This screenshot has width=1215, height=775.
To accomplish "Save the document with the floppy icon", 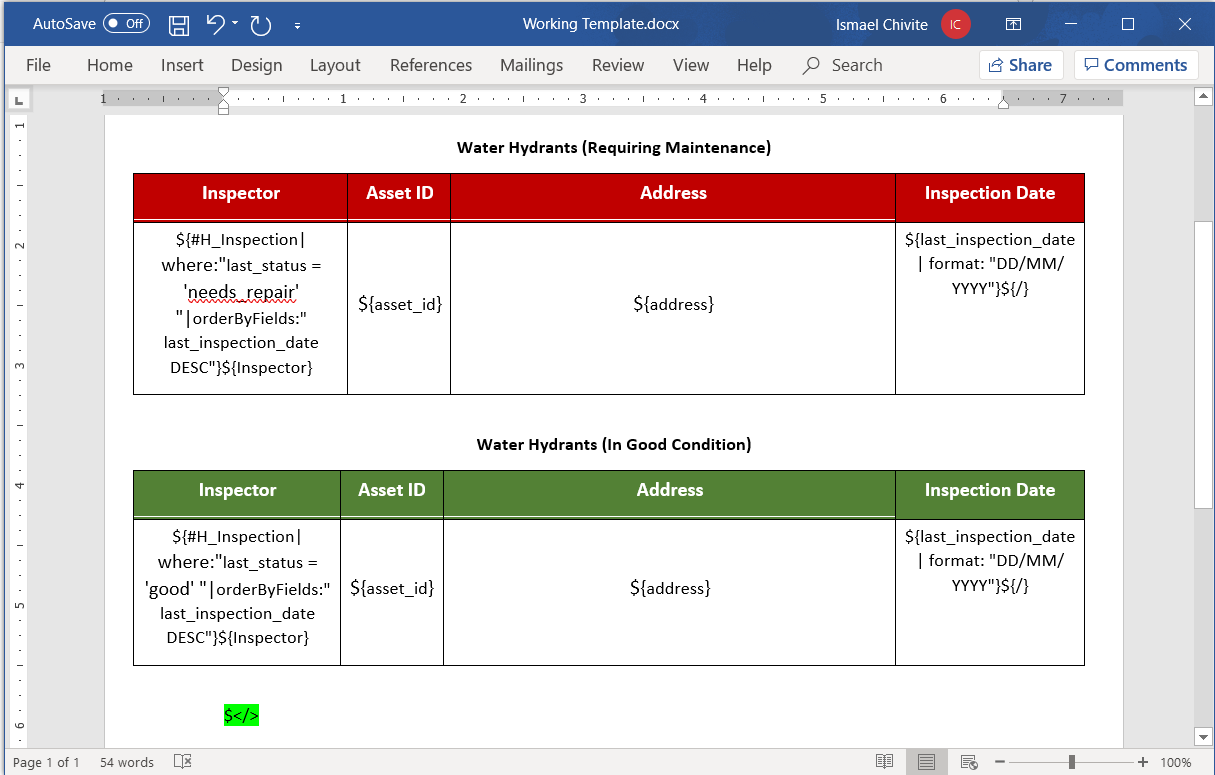I will 179,25.
